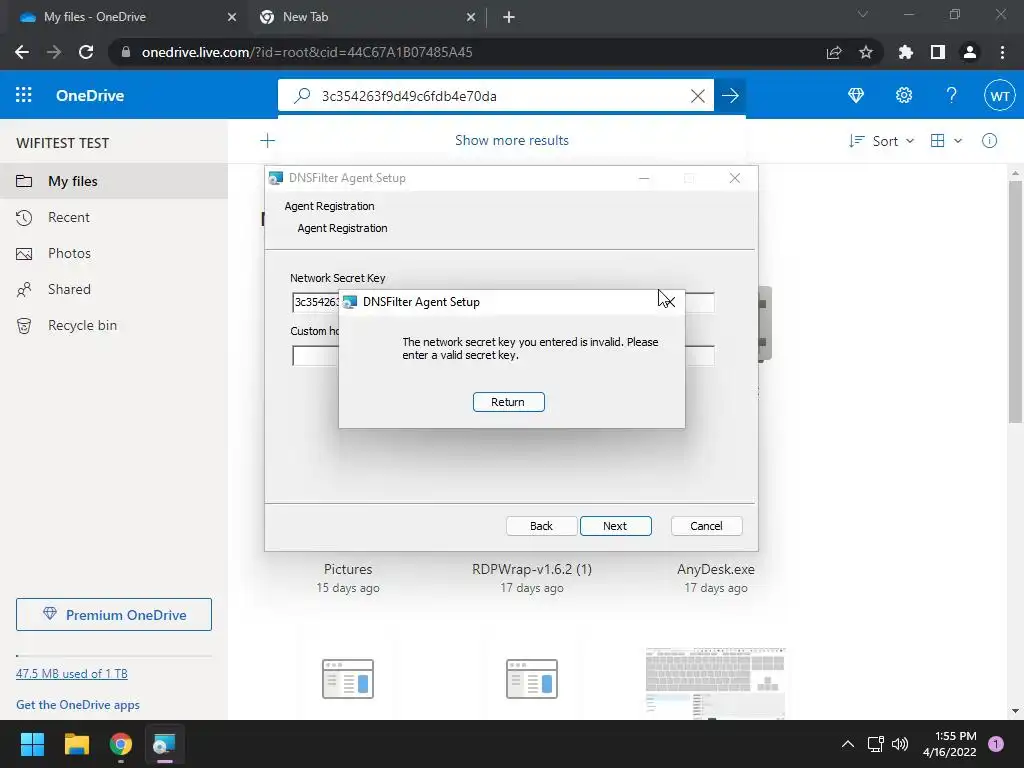Image resolution: width=1024 pixels, height=768 pixels.
Task: Reload the page
Action: tap(86, 52)
